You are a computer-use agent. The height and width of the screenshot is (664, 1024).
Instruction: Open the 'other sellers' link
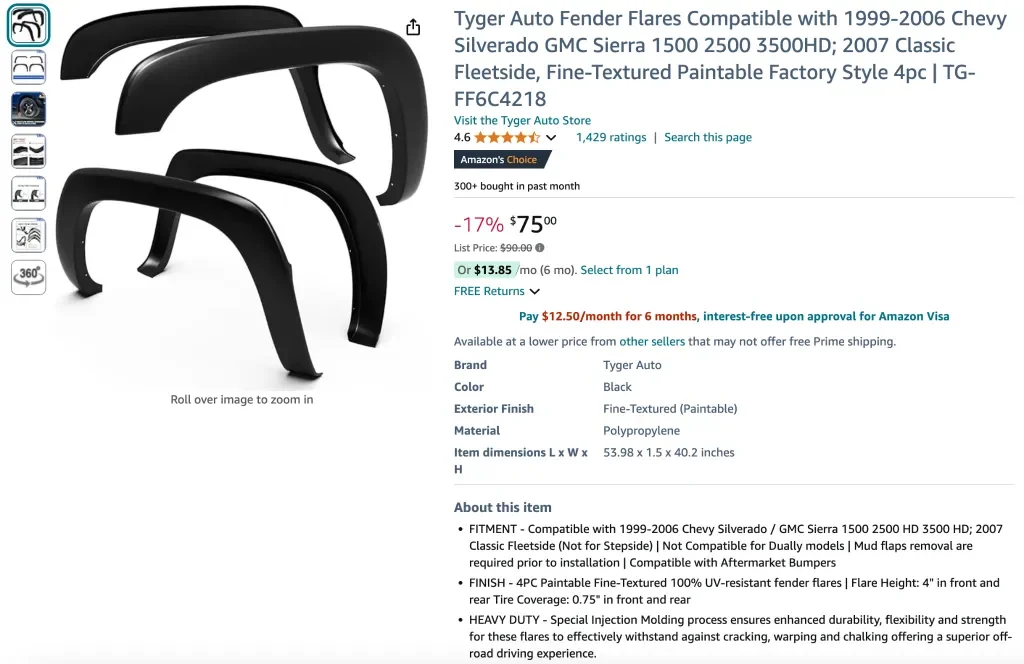click(x=652, y=342)
